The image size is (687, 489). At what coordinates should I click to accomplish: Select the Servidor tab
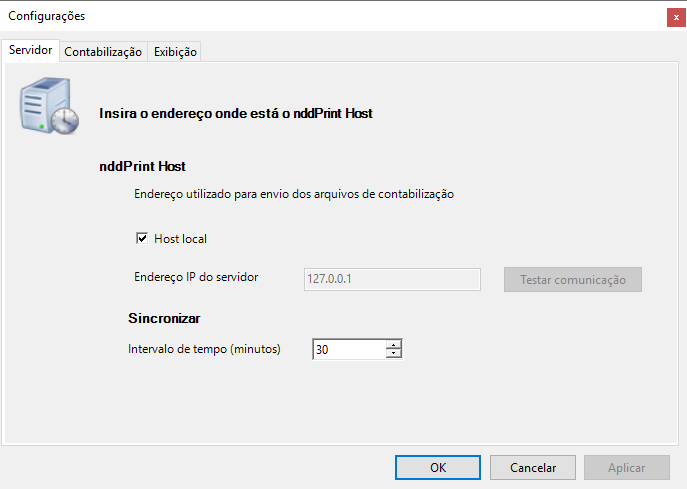30,50
